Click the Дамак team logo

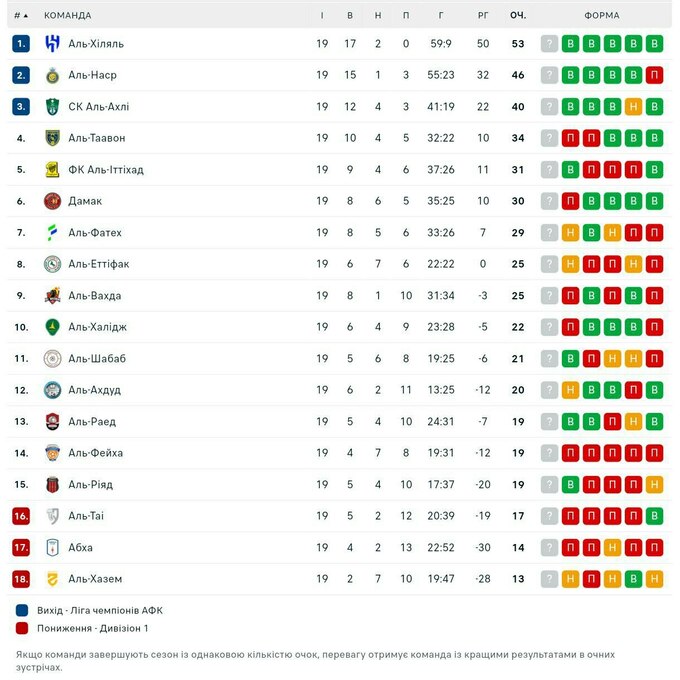(x=52, y=201)
